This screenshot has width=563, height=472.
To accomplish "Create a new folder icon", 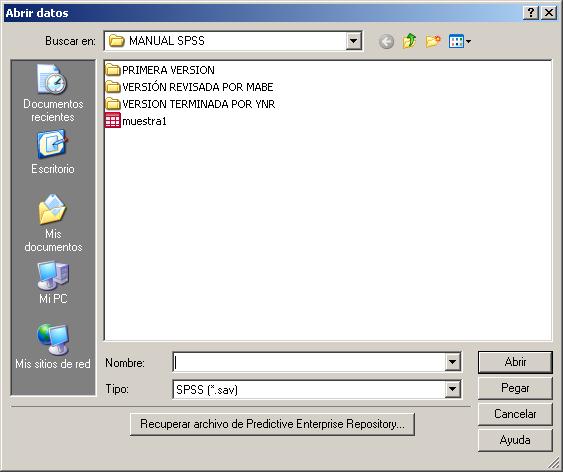I will [433, 41].
